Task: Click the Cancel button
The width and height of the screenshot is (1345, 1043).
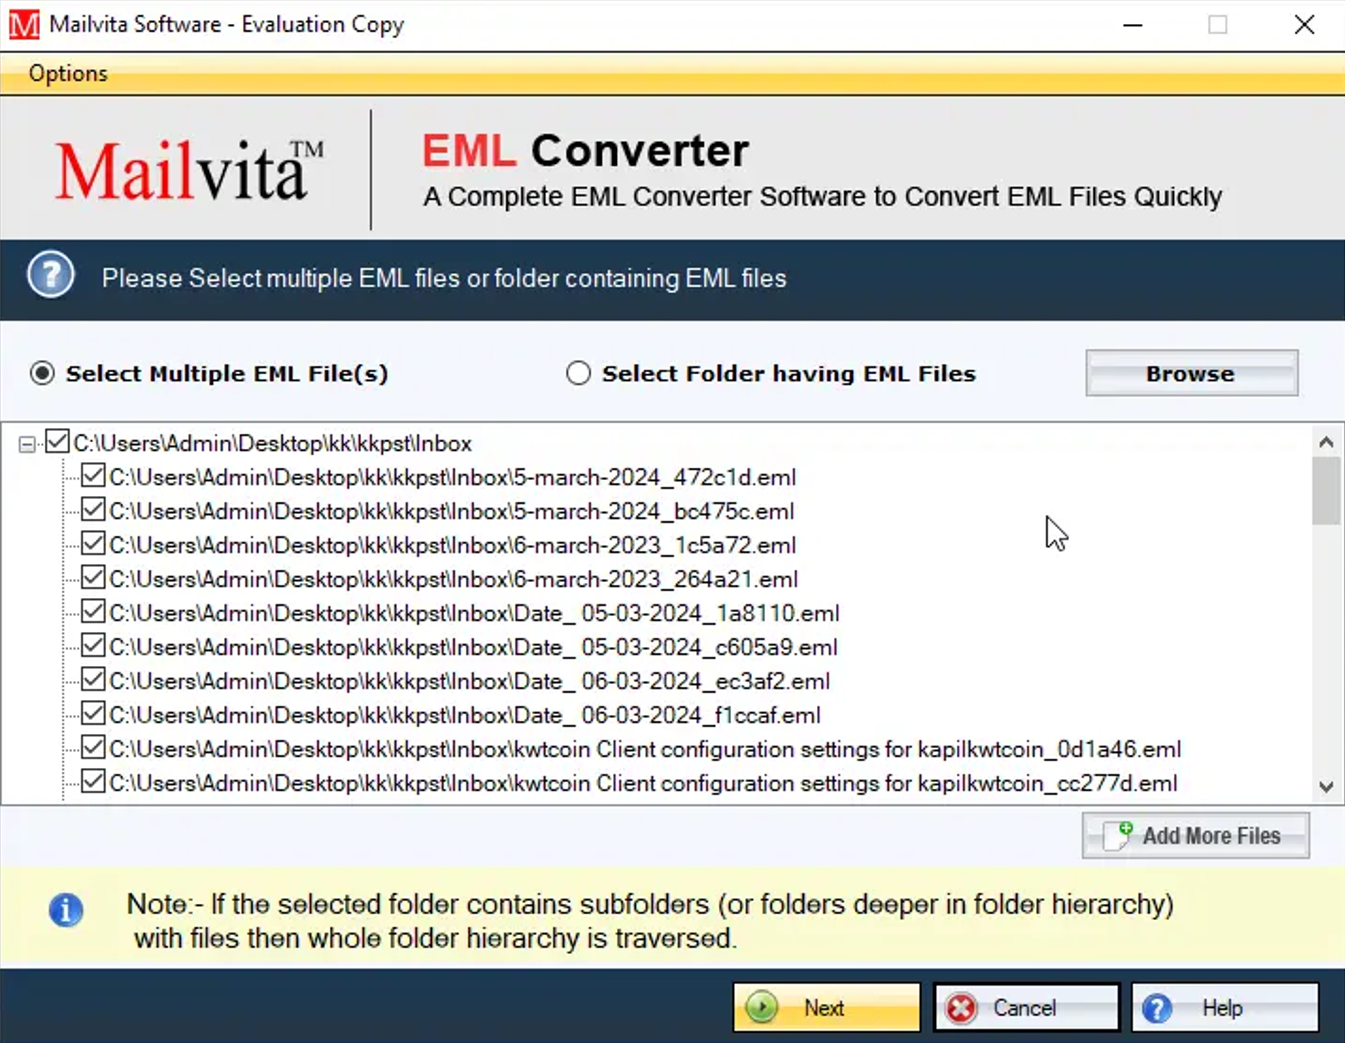Action: tap(1026, 1007)
